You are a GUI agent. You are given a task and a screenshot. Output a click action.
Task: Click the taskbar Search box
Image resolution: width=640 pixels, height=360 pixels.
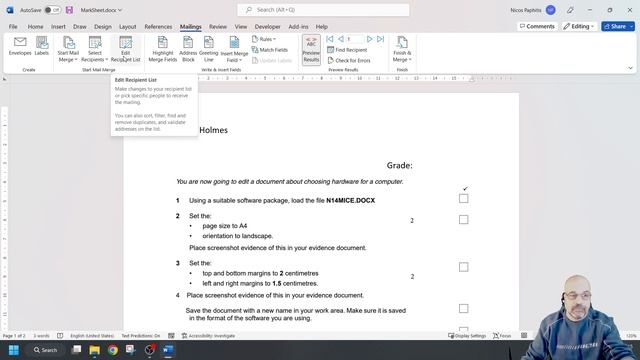pyautogui.click(x=45, y=350)
